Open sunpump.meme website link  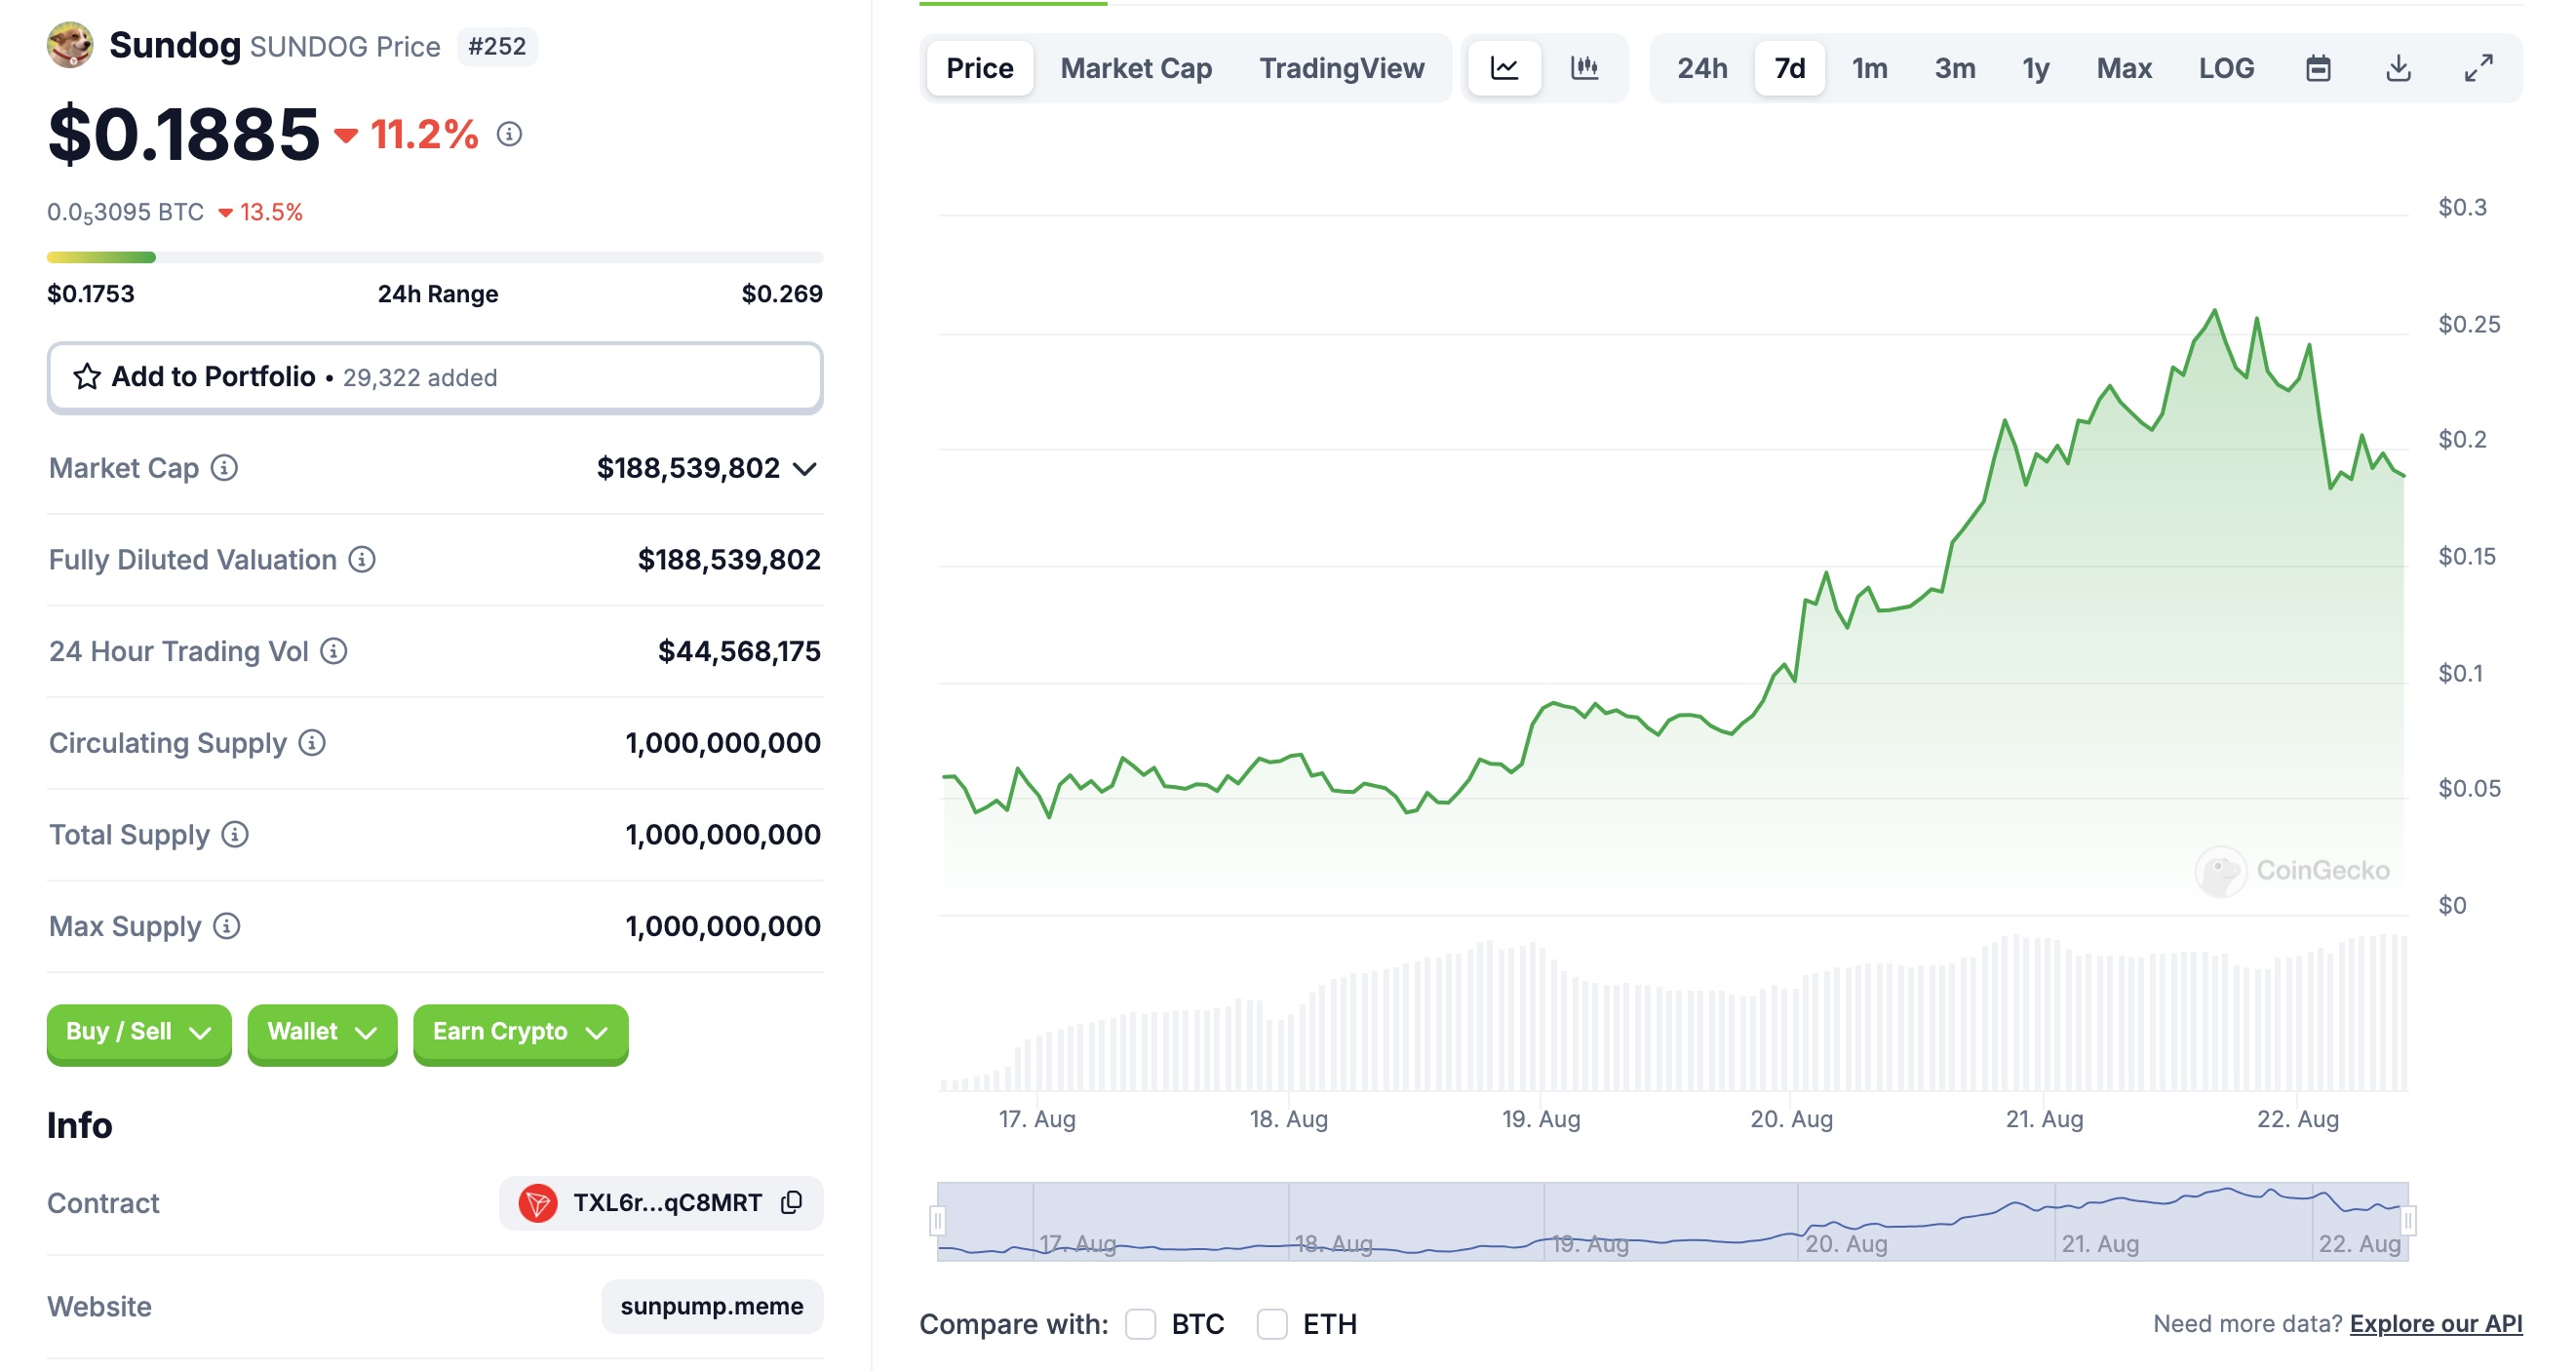pyautogui.click(x=712, y=1306)
